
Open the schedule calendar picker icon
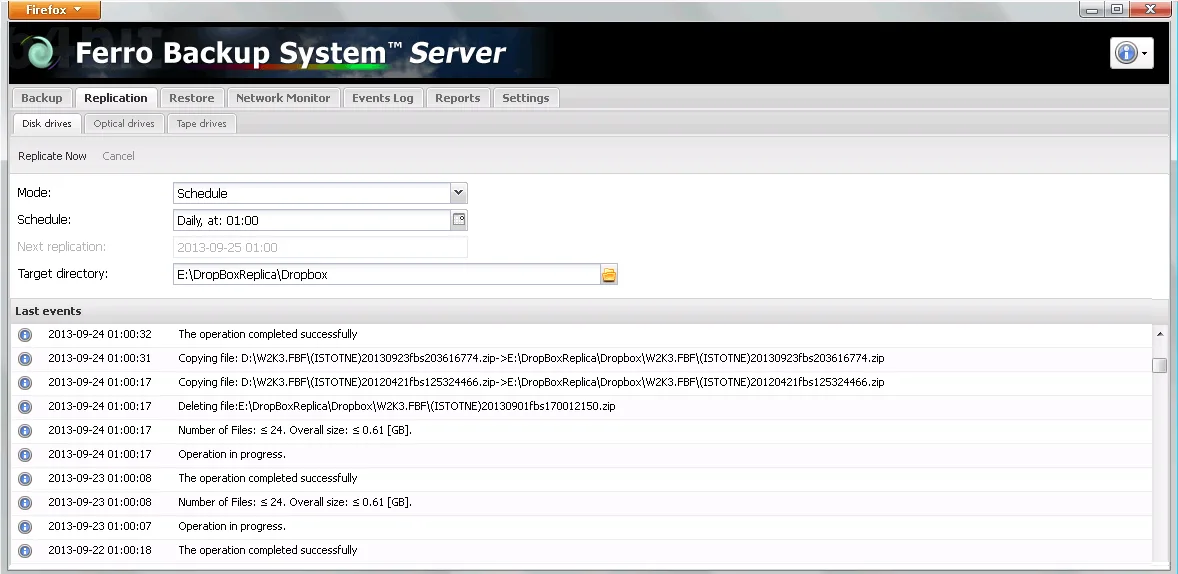click(x=459, y=220)
